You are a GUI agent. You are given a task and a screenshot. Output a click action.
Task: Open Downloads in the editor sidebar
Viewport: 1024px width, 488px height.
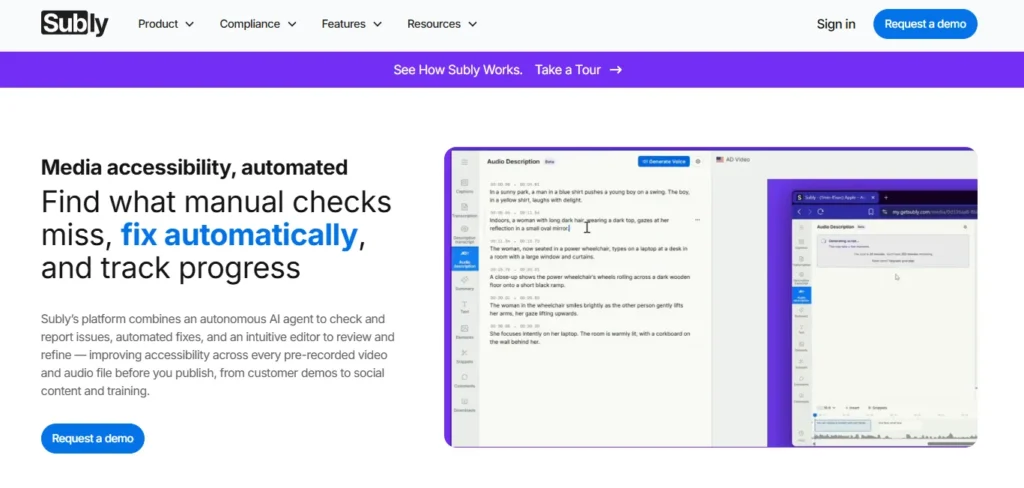point(464,404)
